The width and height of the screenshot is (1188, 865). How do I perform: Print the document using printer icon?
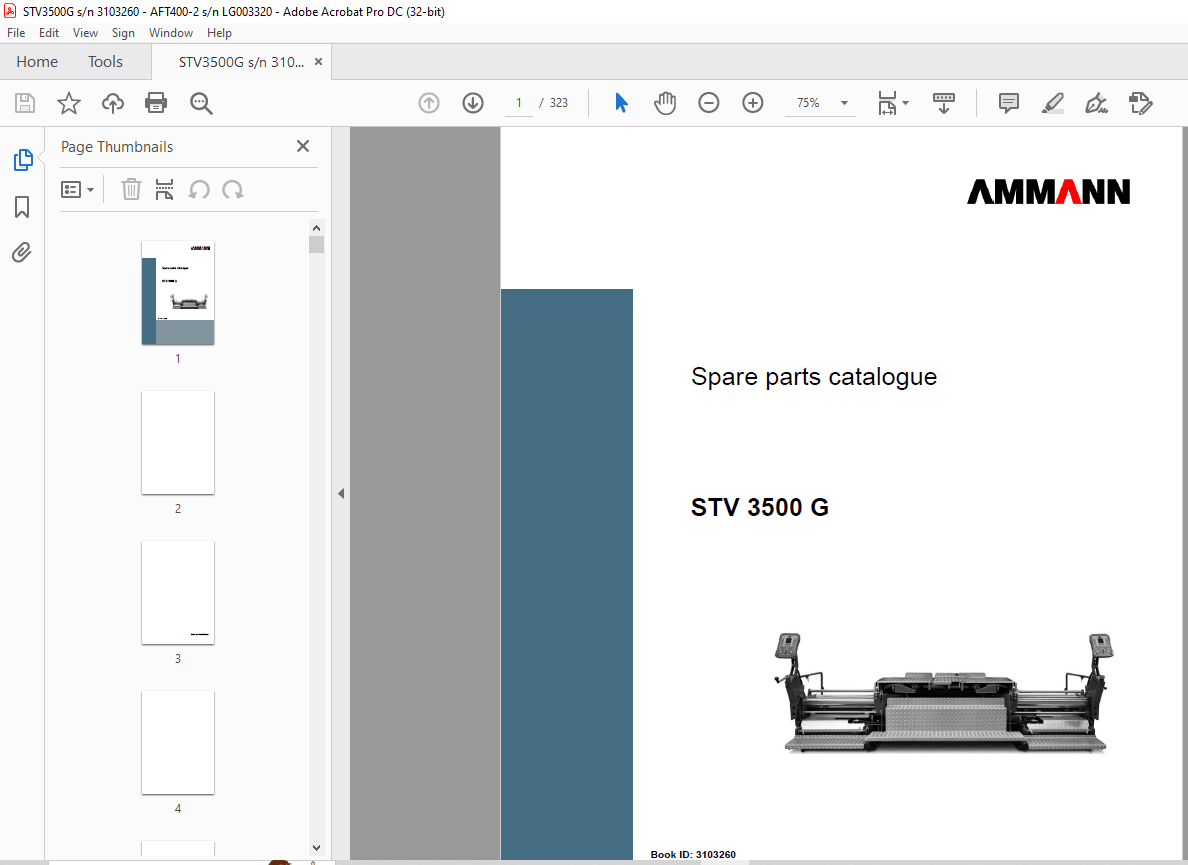pos(156,103)
